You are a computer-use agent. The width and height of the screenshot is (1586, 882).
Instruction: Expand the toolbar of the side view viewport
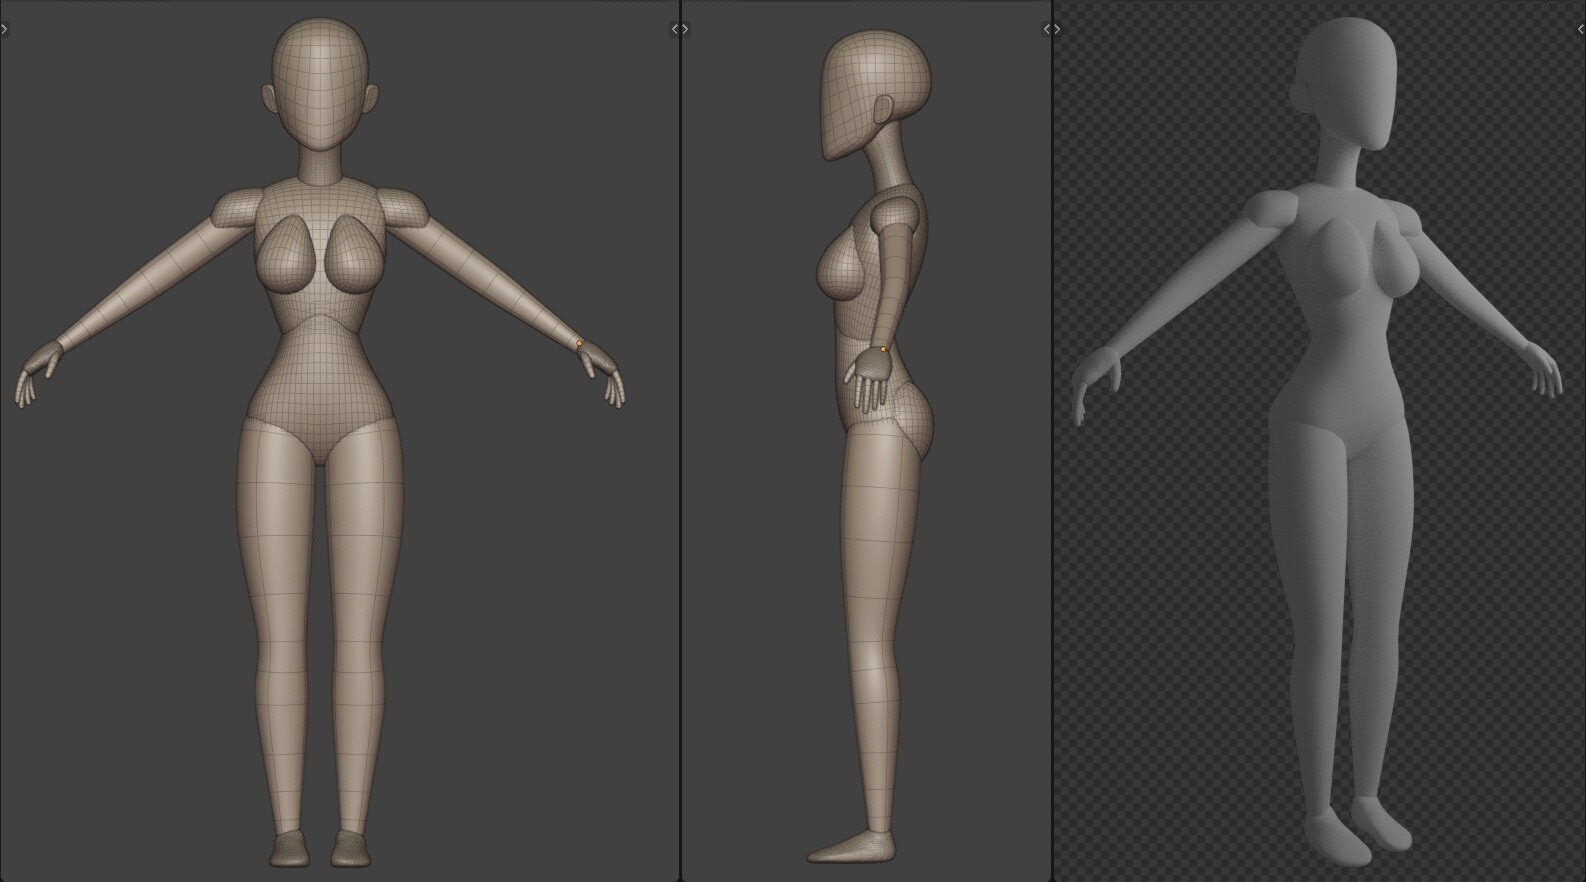pos(685,29)
